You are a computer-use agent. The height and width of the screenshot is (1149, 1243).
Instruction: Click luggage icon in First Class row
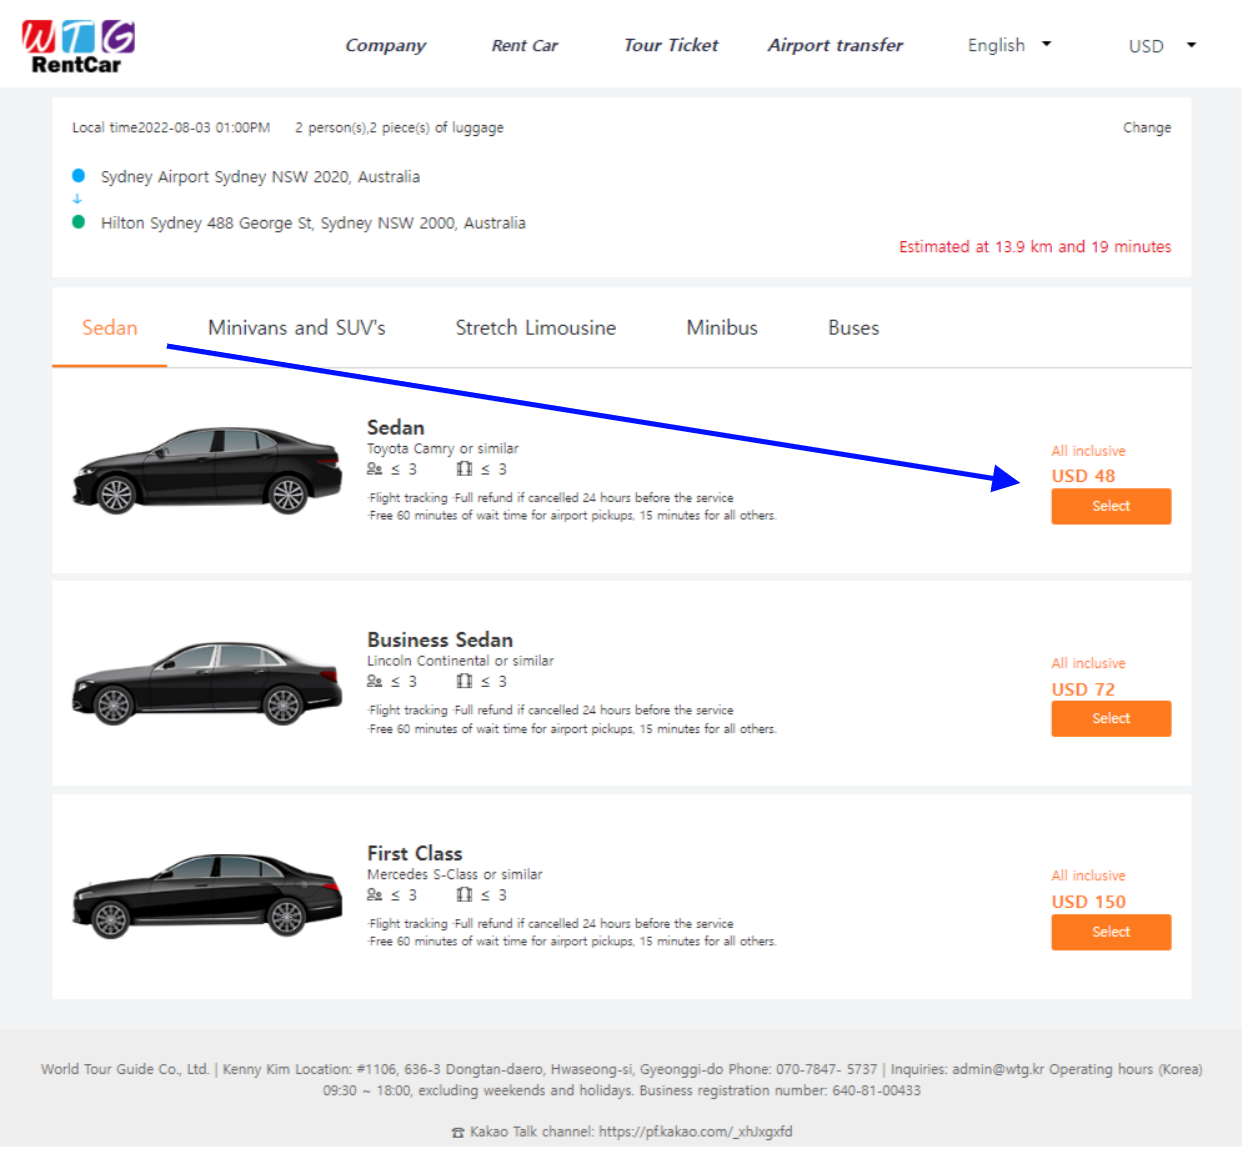pos(464,895)
